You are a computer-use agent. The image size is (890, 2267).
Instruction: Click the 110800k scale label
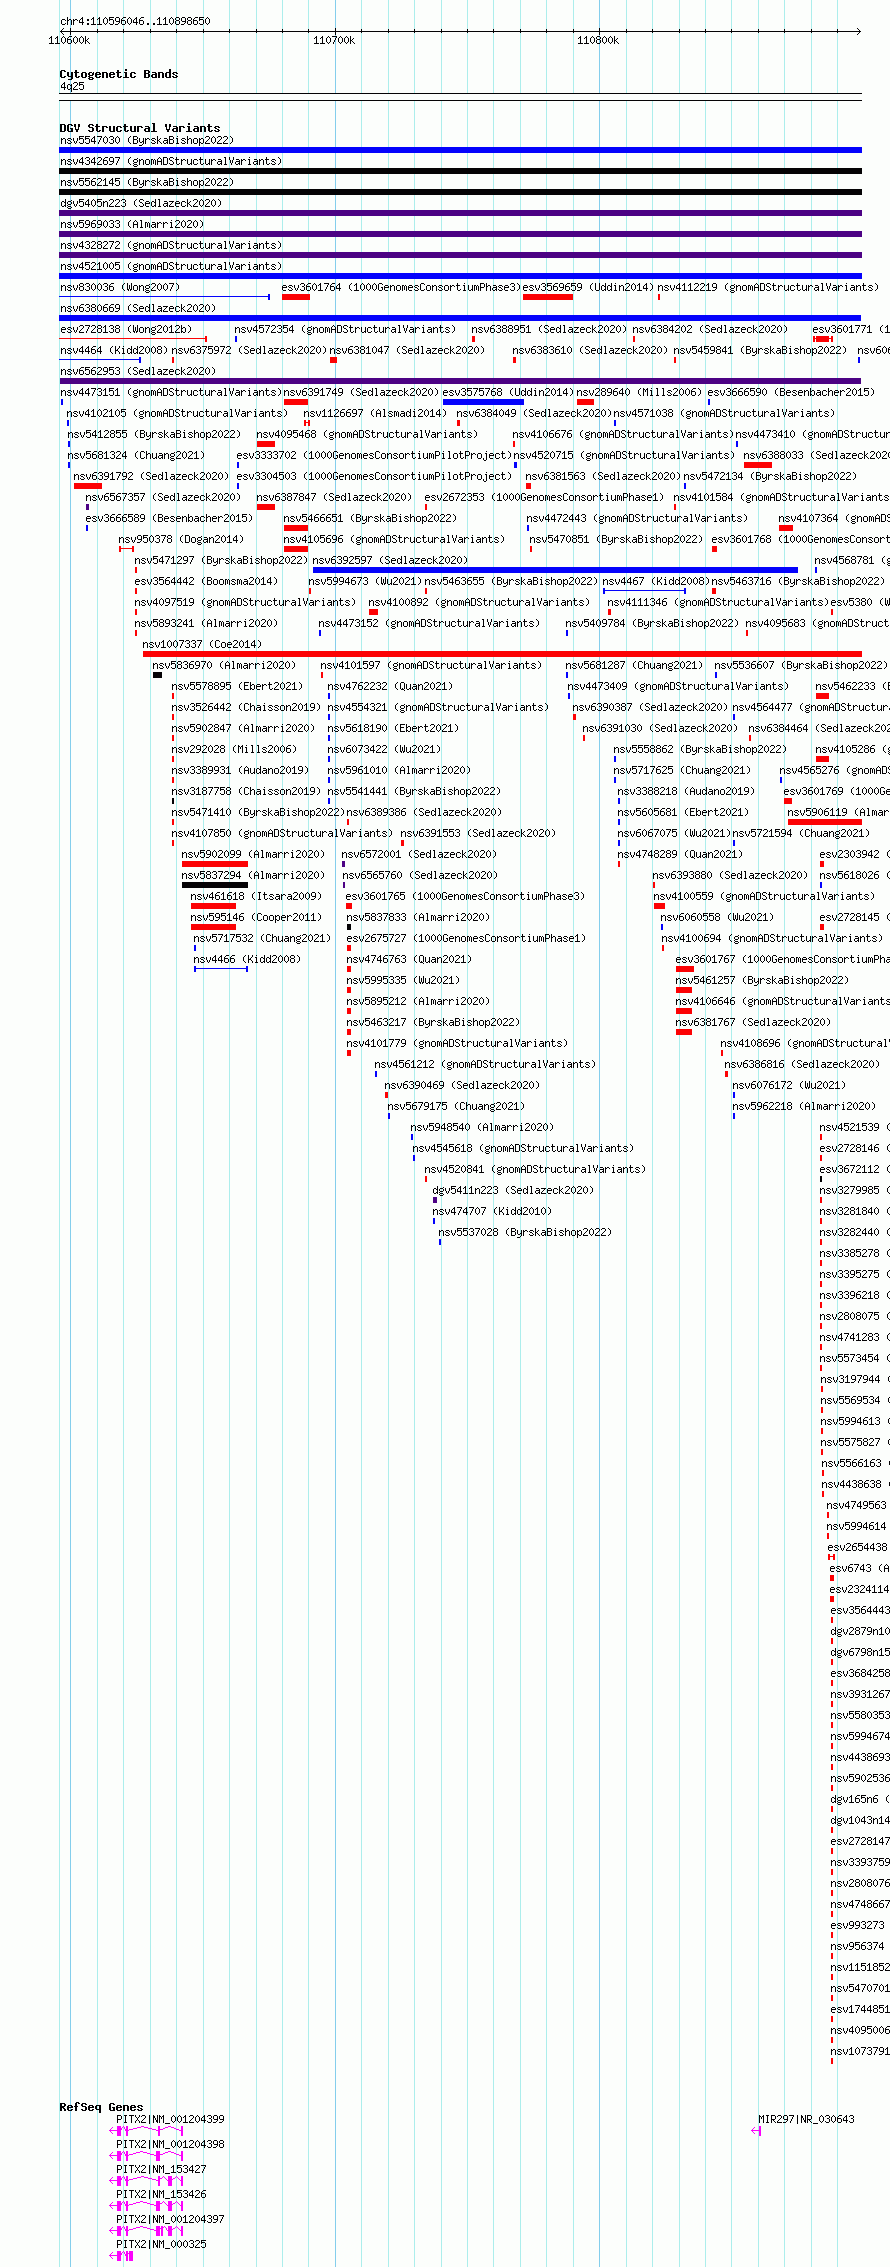coord(598,40)
